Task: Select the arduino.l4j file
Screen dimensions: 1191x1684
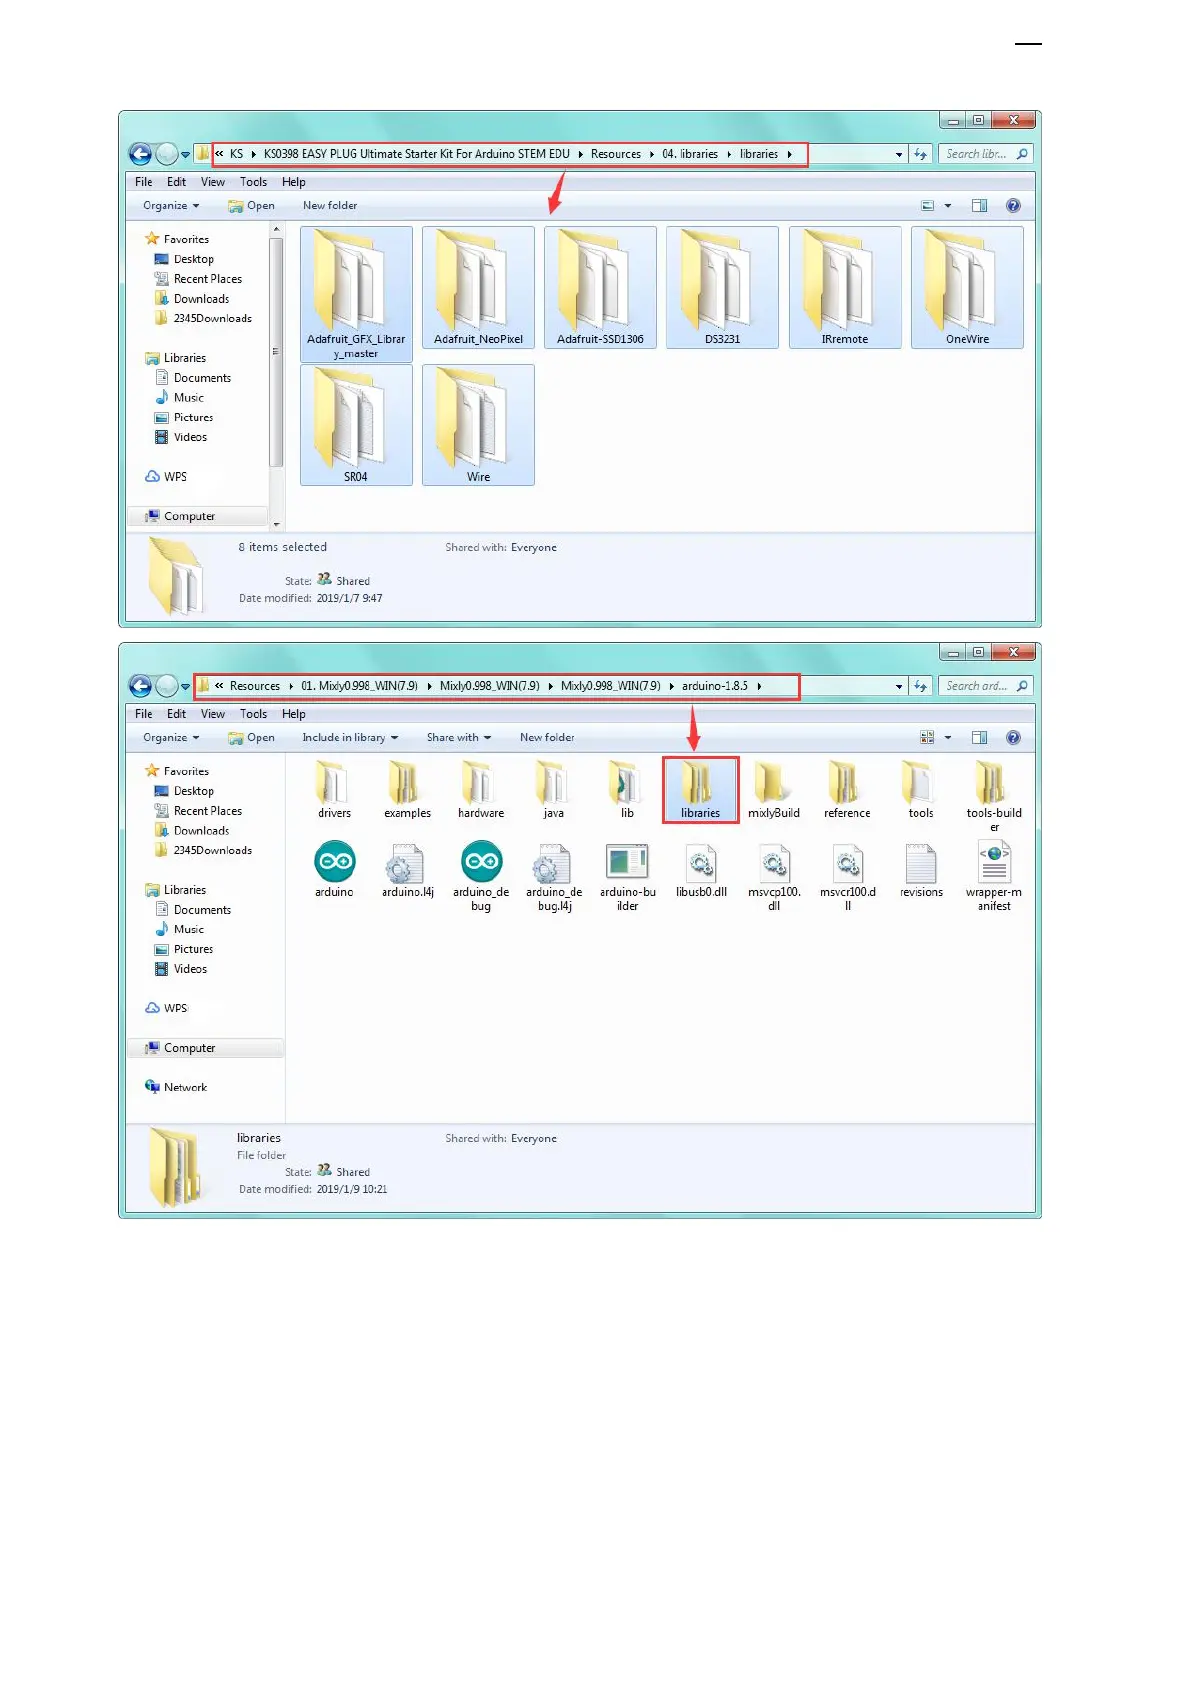Action: point(407,870)
